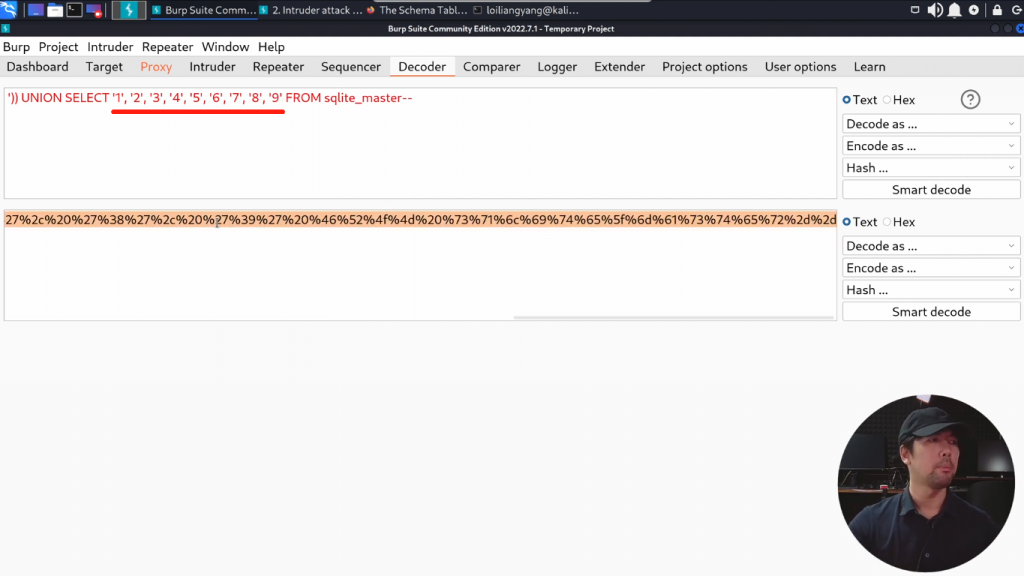This screenshot has height=576, width=1024.
Task: Open the Kali dragon applications menu
Action: coord(9,10)
